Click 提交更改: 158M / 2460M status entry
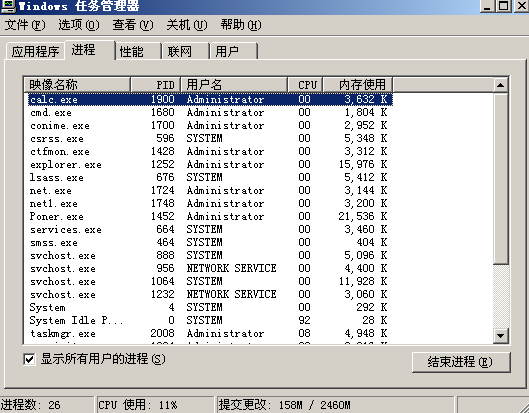The width and height of the screenshot is (529, 413). 335,405
